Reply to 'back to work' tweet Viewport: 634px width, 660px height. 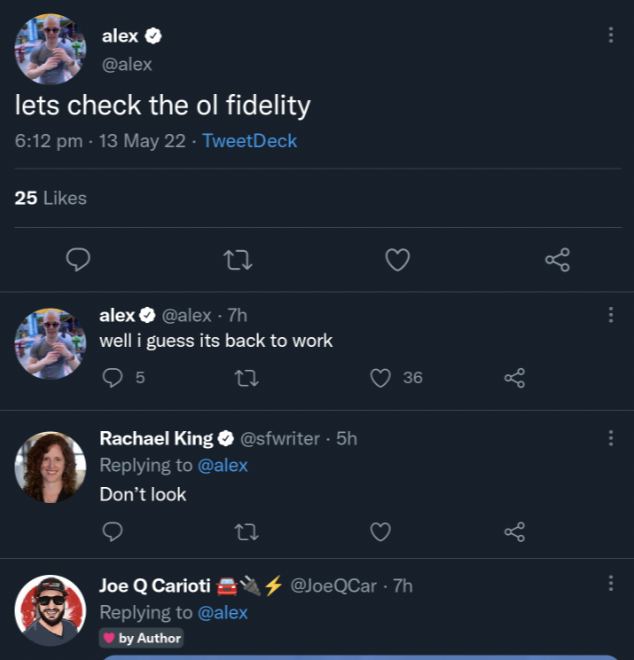click(x=113, y=377)
